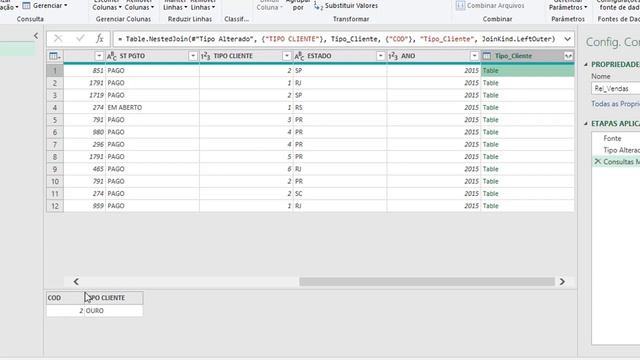Click the fx function icon
This screenshot has width=640, height=360.
click(100, 39)
